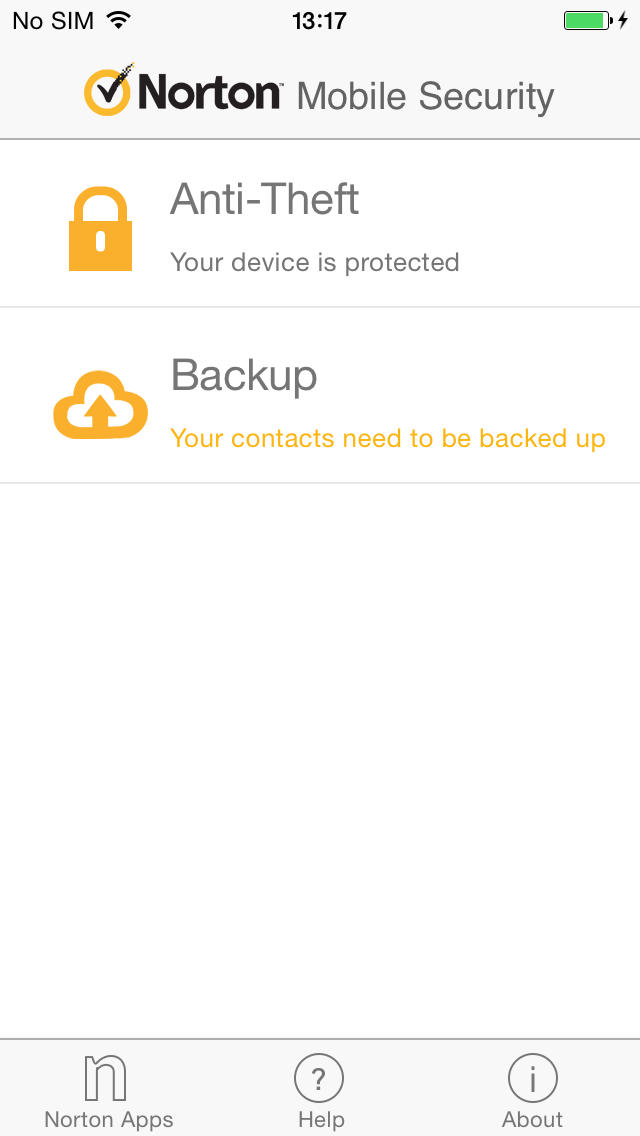This screenshot has height=1136, width=640.
Task: Tap the Wi-Fi signal icon in status bar
Action: (119, 21)
